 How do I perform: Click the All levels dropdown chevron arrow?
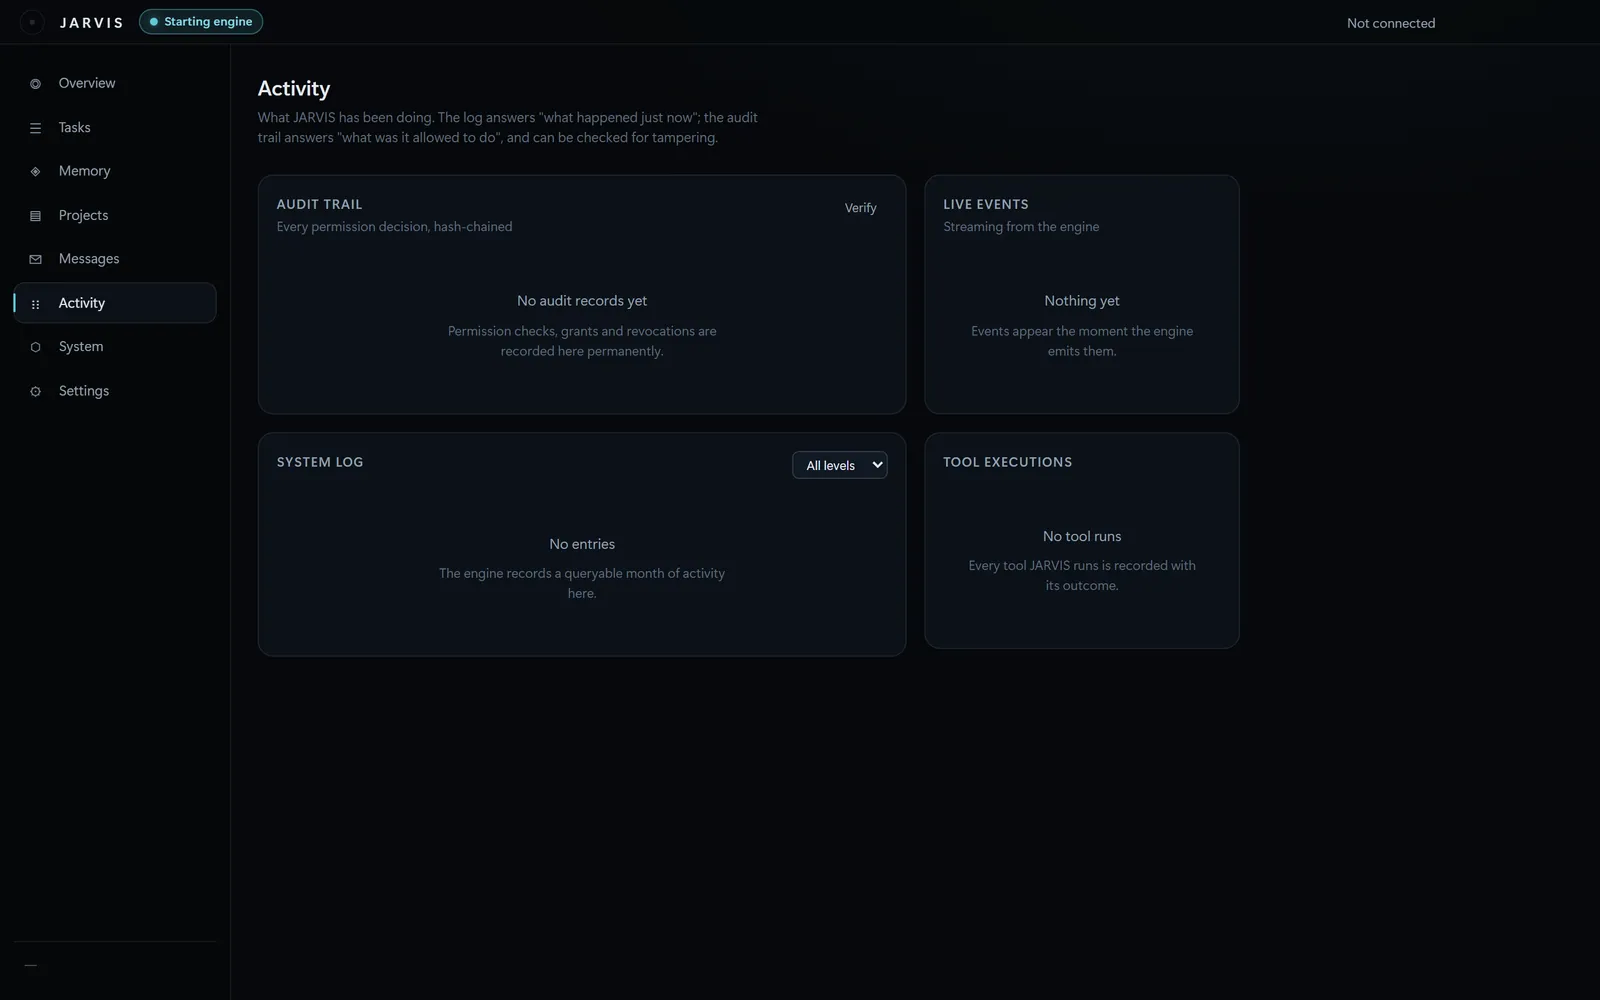pos(877,465)
